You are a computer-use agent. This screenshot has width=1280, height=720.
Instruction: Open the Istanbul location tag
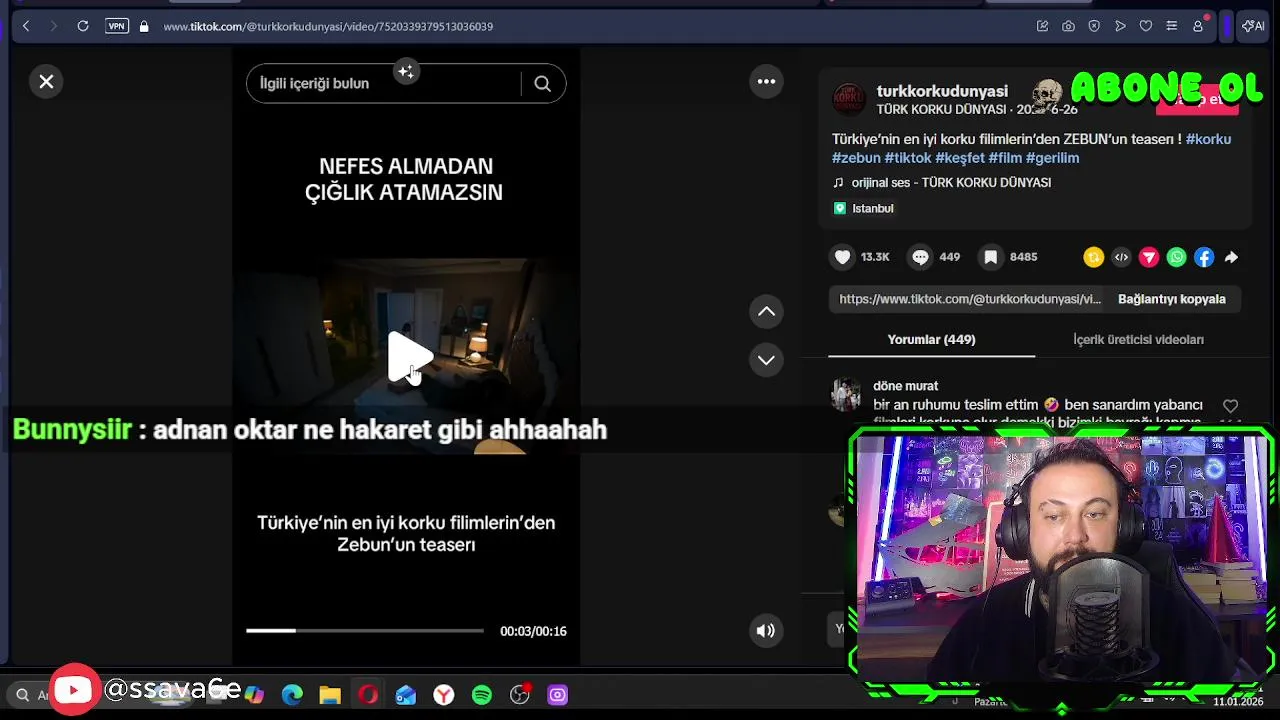864,209
